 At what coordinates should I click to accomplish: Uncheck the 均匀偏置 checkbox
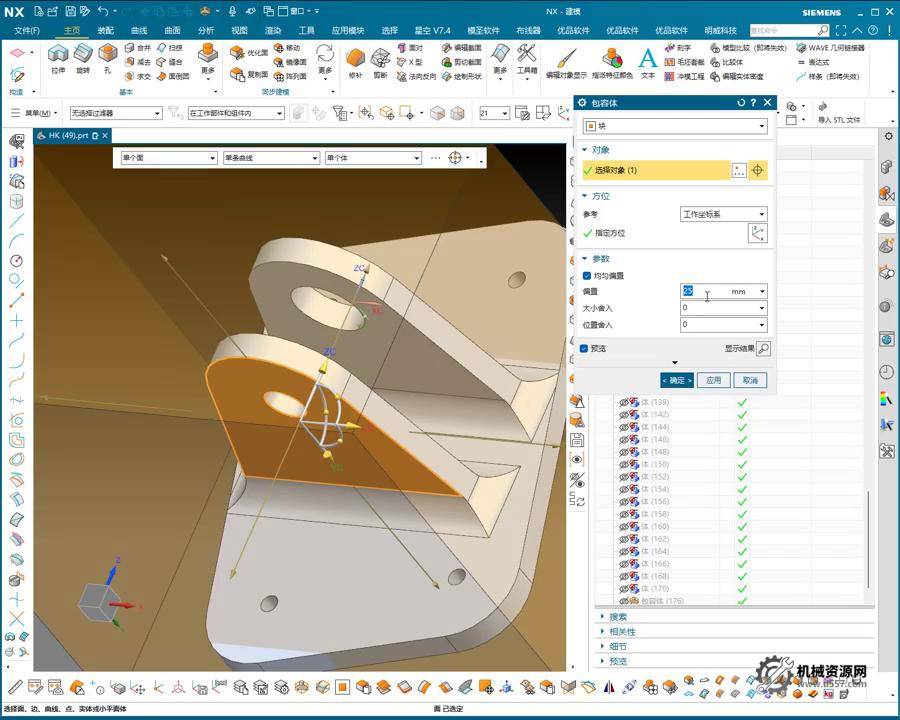586,275
